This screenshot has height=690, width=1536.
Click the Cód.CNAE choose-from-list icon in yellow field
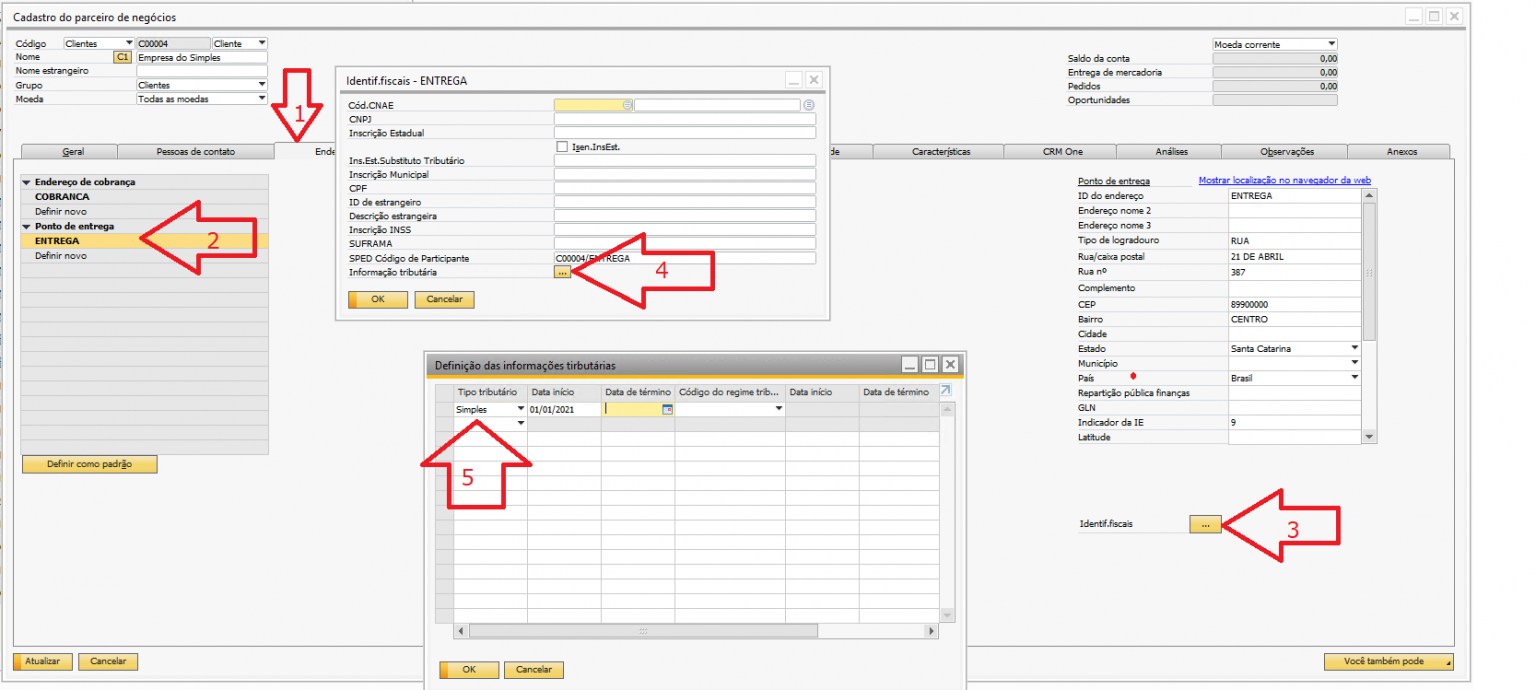[x=627, y=105]
